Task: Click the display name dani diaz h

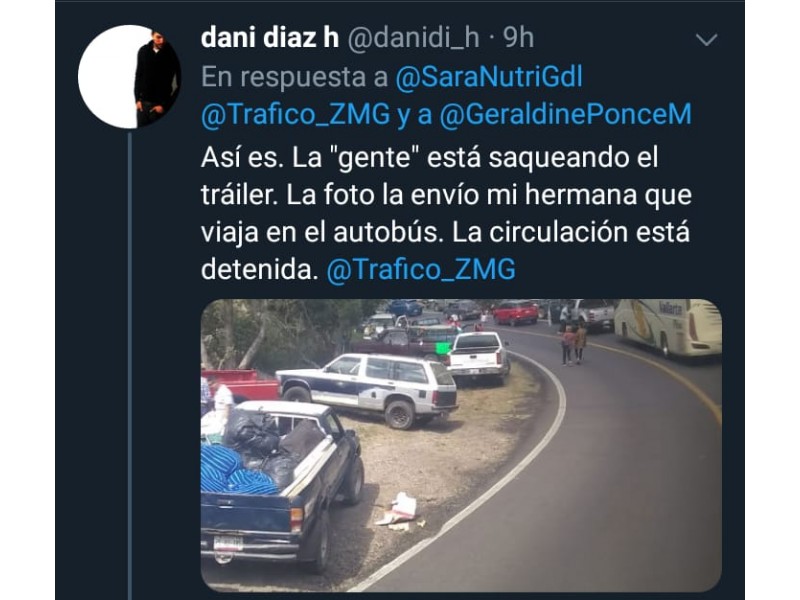Action: click(x=270, y=38)
